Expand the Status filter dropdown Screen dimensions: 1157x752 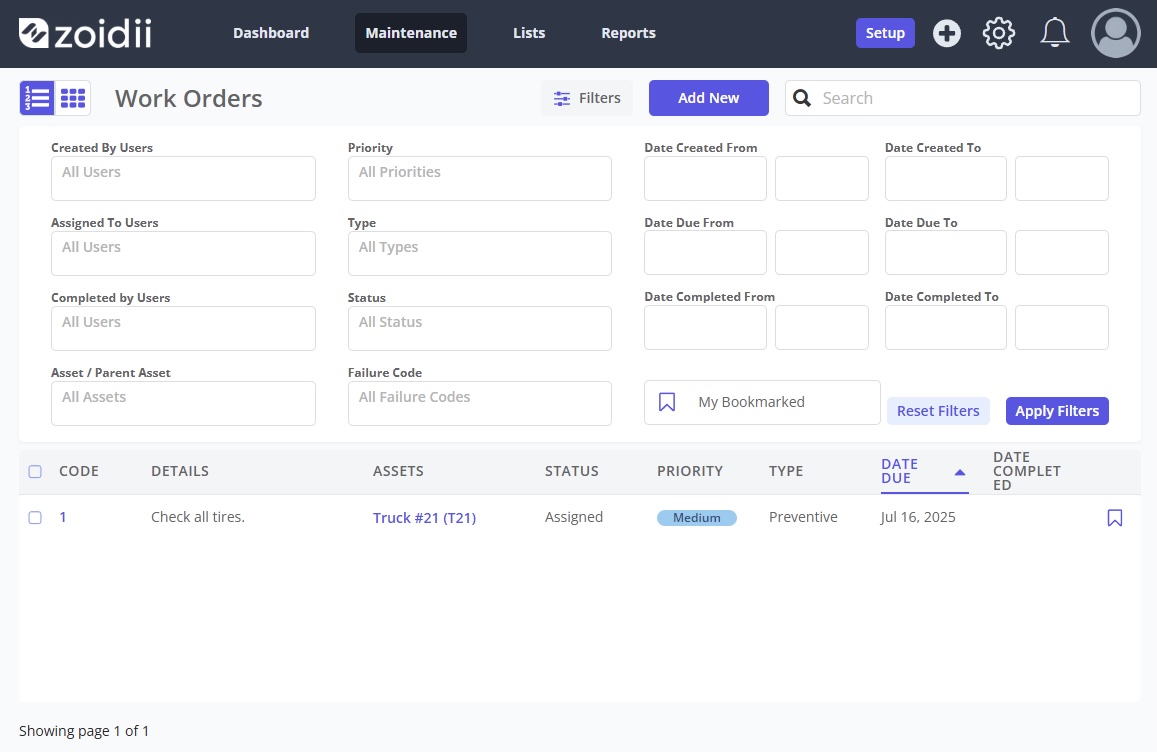(x=479, y=328)
